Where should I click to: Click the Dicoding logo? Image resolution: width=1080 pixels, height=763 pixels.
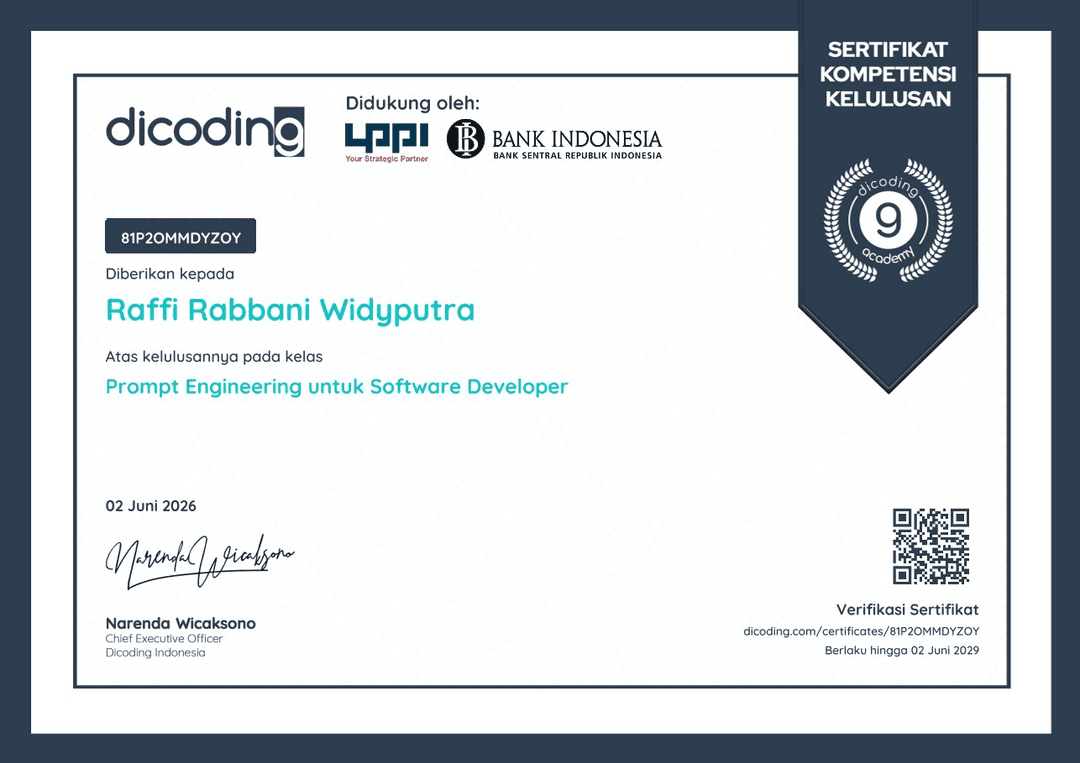pyautogui.click(x=205, y=131)
